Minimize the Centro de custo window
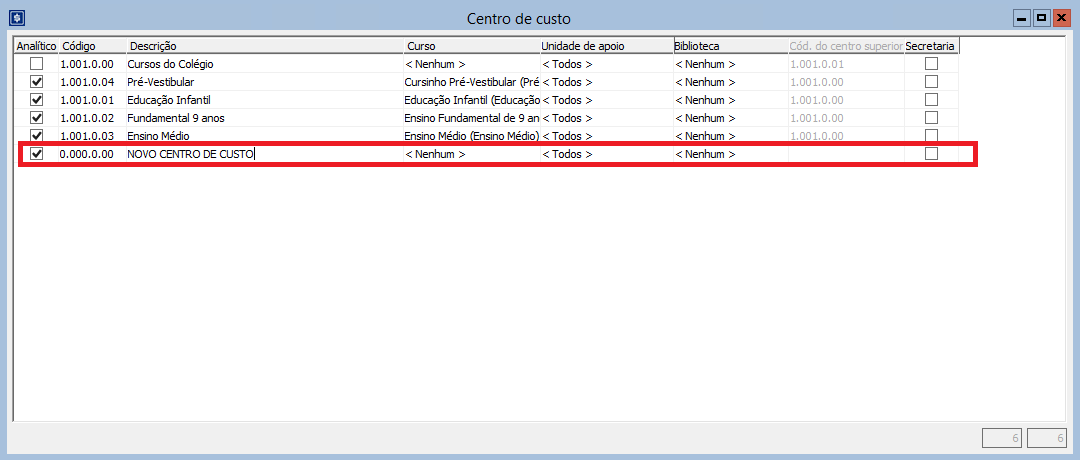 coord(1021,18)
